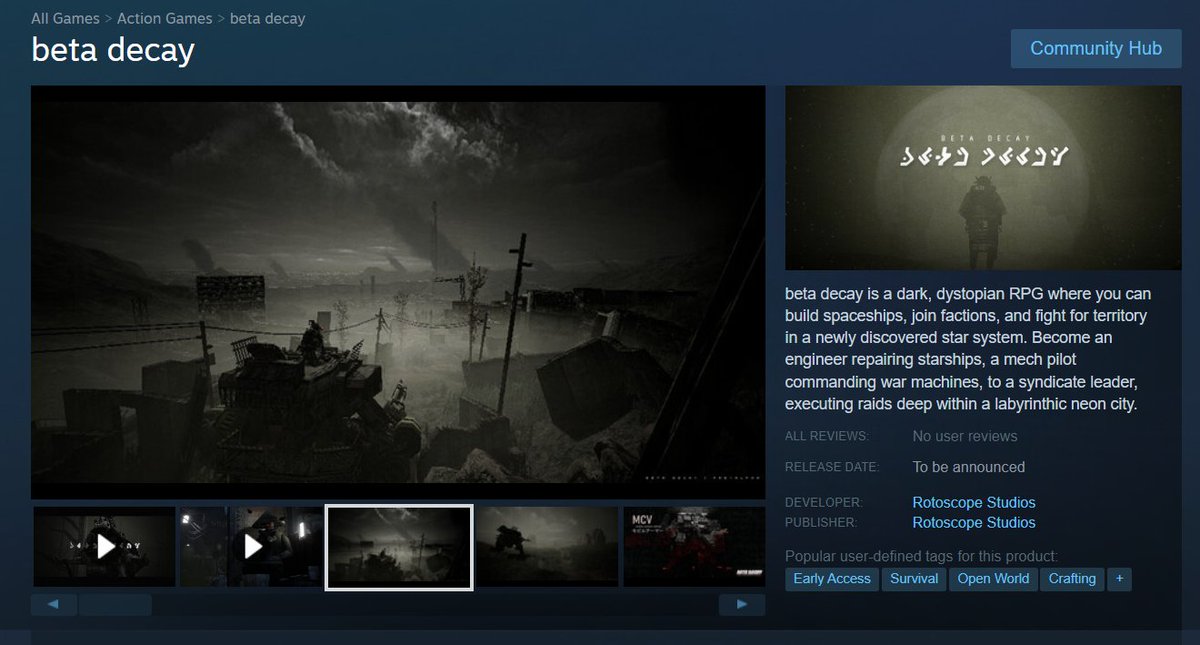Select the highlighted foggy landscape thumbnail
This screenshot has height=645, width=1200.
(399, 547)
